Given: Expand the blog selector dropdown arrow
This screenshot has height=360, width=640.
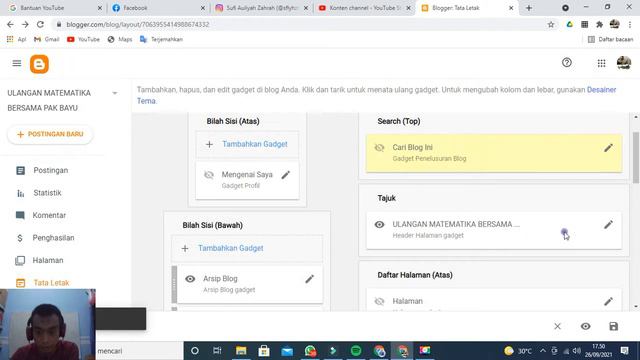Looking at the screenshot, I should pyautogui.click(x=115, y=93).
